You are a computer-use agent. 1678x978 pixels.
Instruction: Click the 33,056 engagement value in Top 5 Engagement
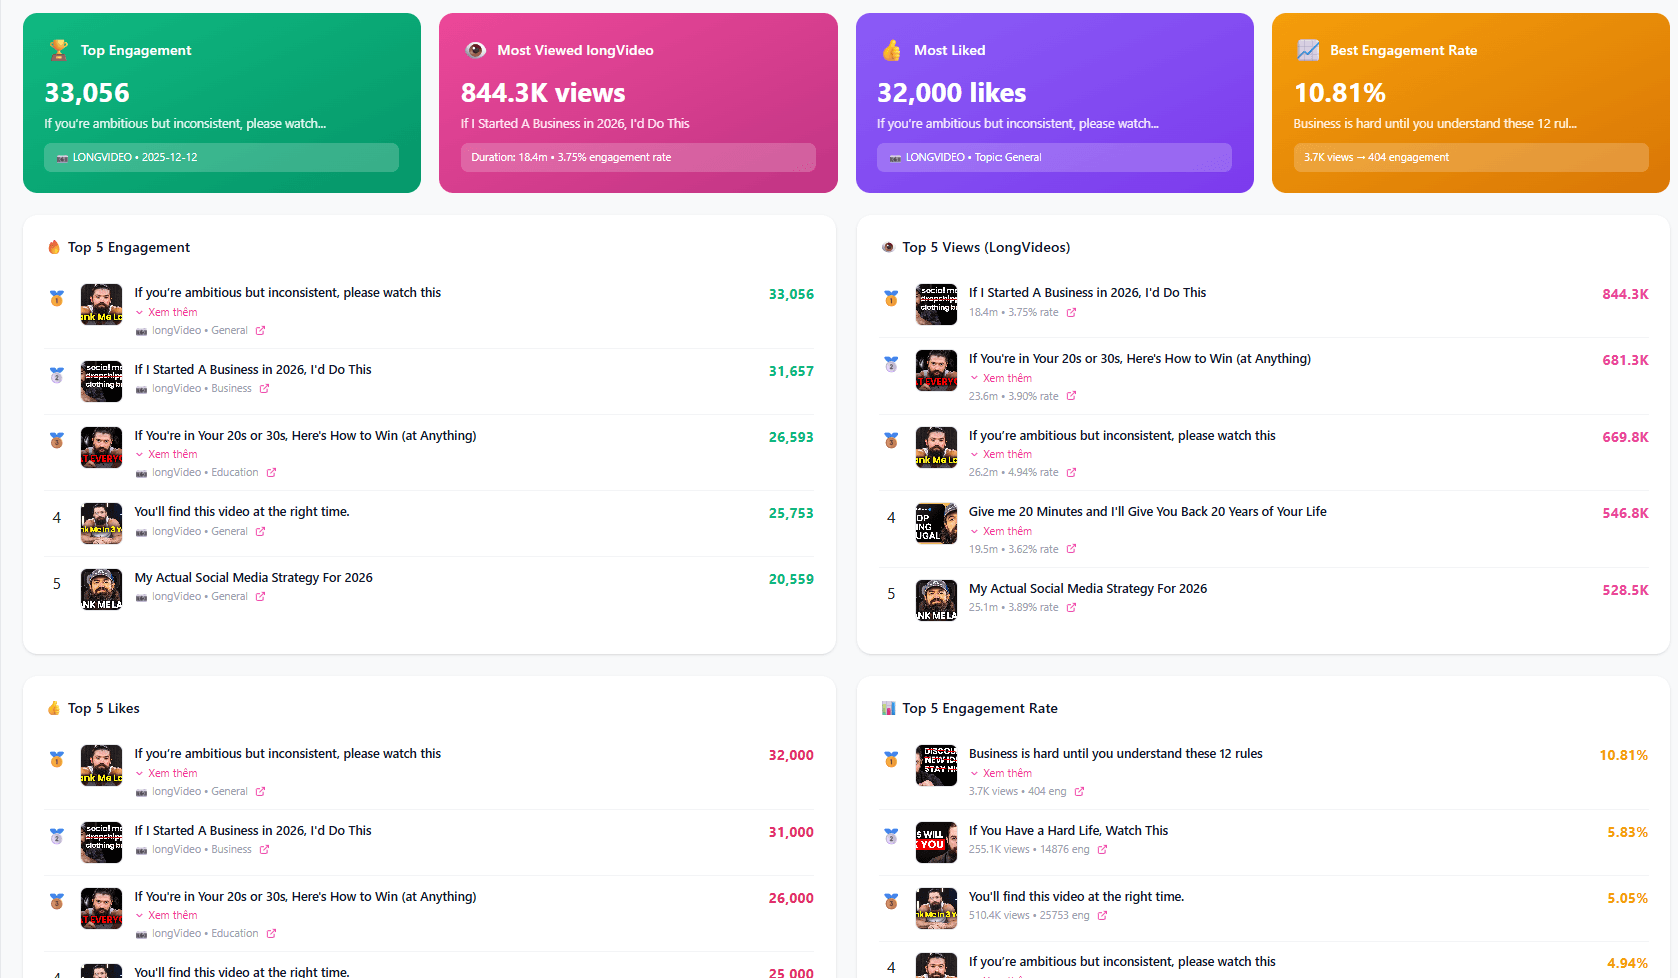point(791,294)
